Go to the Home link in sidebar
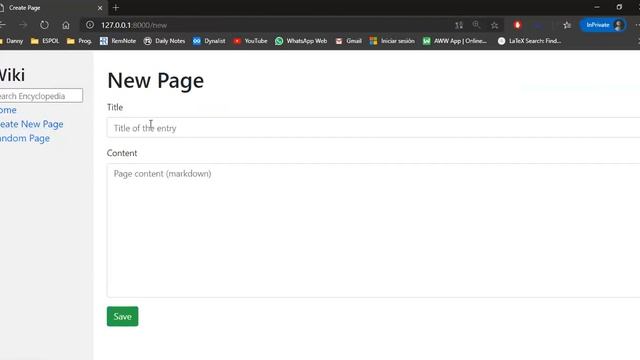This screenshot has height=360, width=640. 8,110
